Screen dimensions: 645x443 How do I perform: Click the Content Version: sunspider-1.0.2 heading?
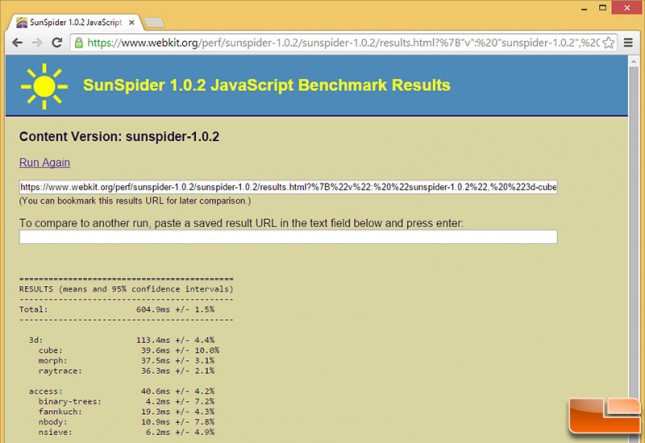[x=119, y=137]
